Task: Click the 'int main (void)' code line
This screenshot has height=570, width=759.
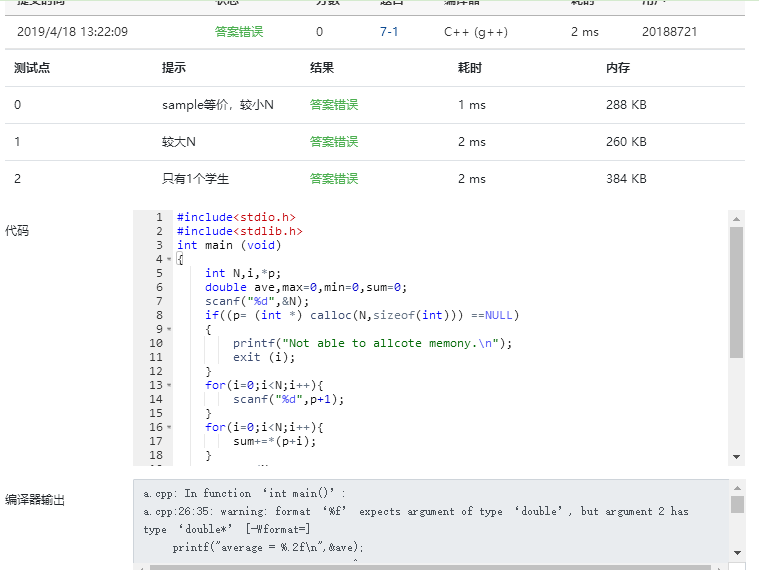Action: coord(229,245)
